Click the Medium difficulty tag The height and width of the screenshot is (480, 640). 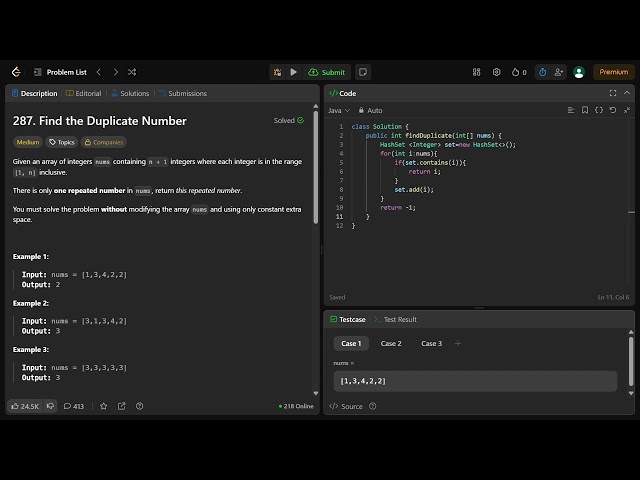[28, 142]
